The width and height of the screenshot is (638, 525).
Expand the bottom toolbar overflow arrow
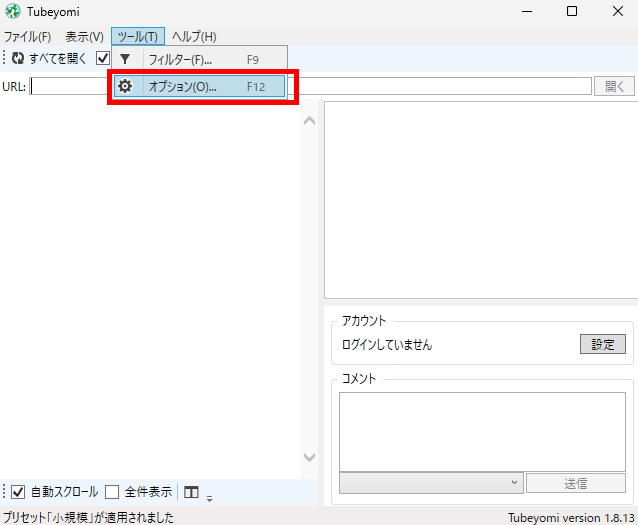210,498
